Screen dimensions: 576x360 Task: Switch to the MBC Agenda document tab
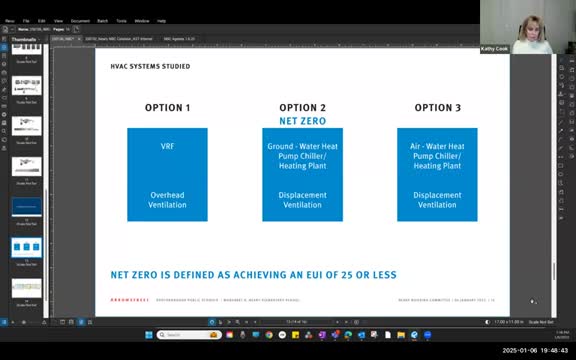[x=179, y=39]
